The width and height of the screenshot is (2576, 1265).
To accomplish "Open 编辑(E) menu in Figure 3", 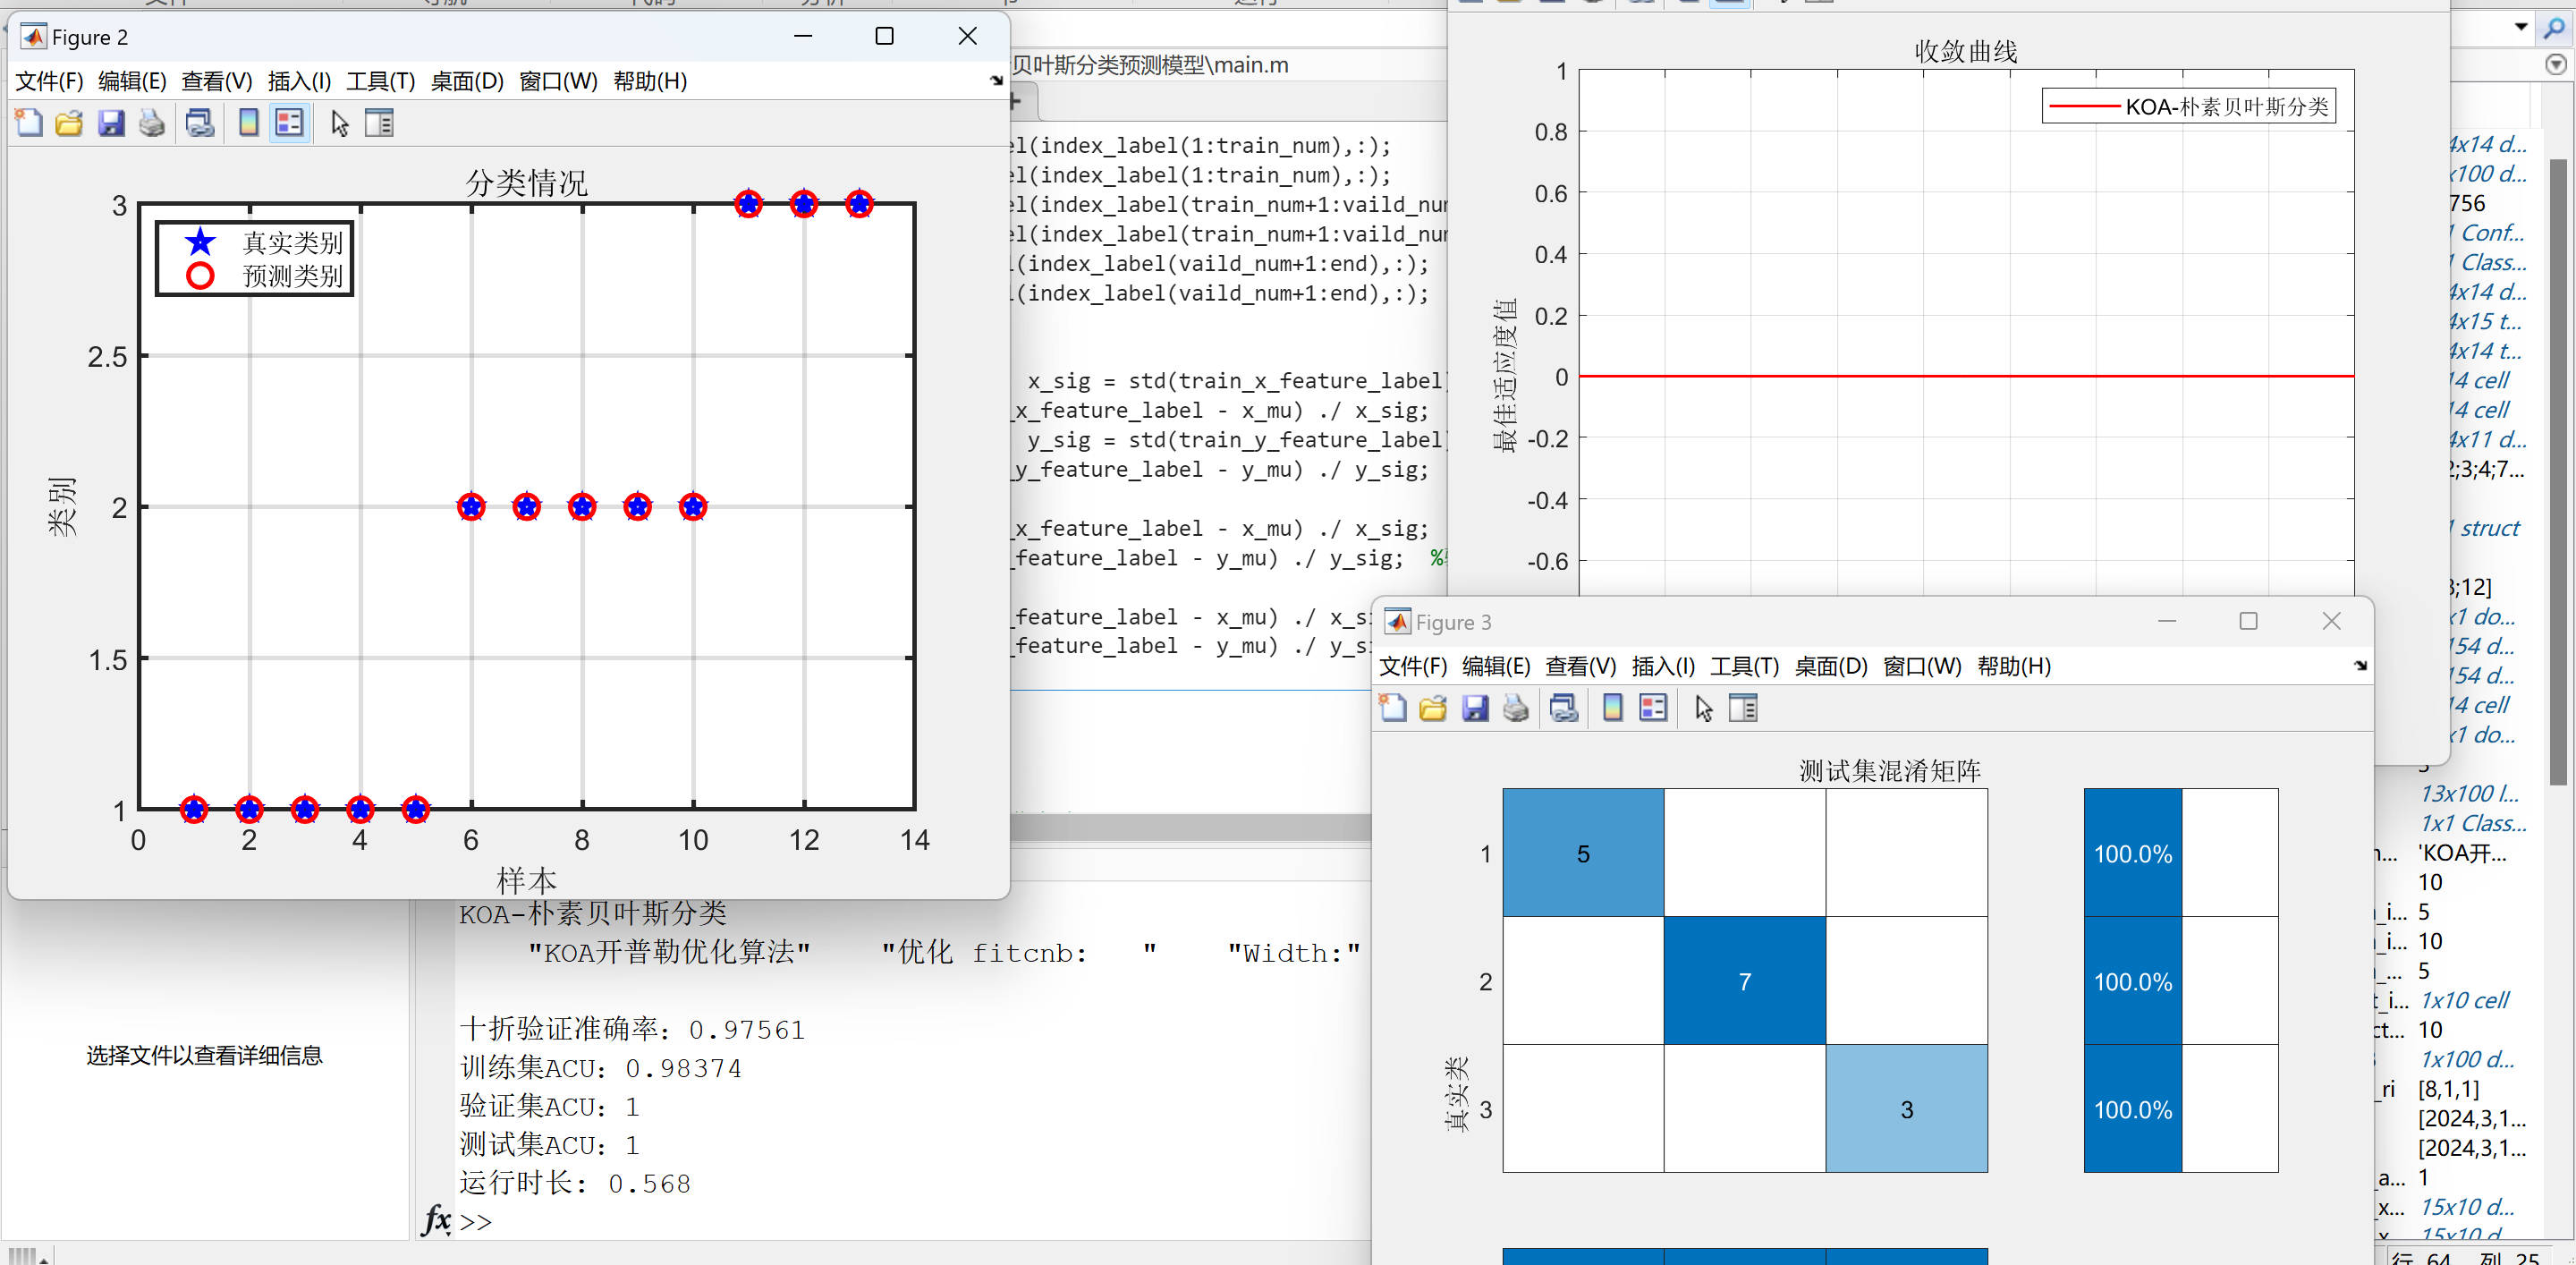I will (x=1496, y=666).
